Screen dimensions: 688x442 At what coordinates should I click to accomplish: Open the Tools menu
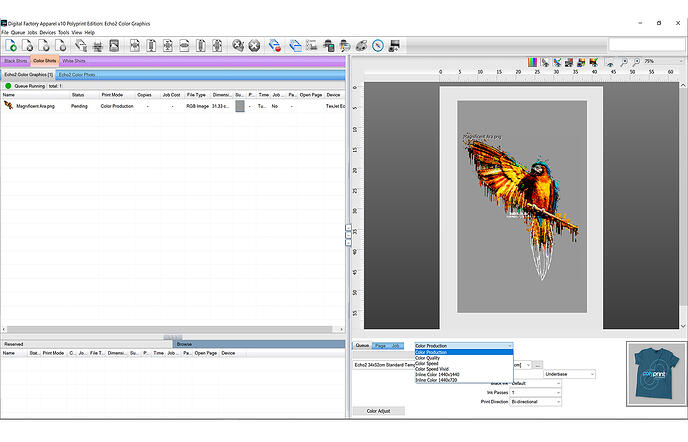pos(64,32)
